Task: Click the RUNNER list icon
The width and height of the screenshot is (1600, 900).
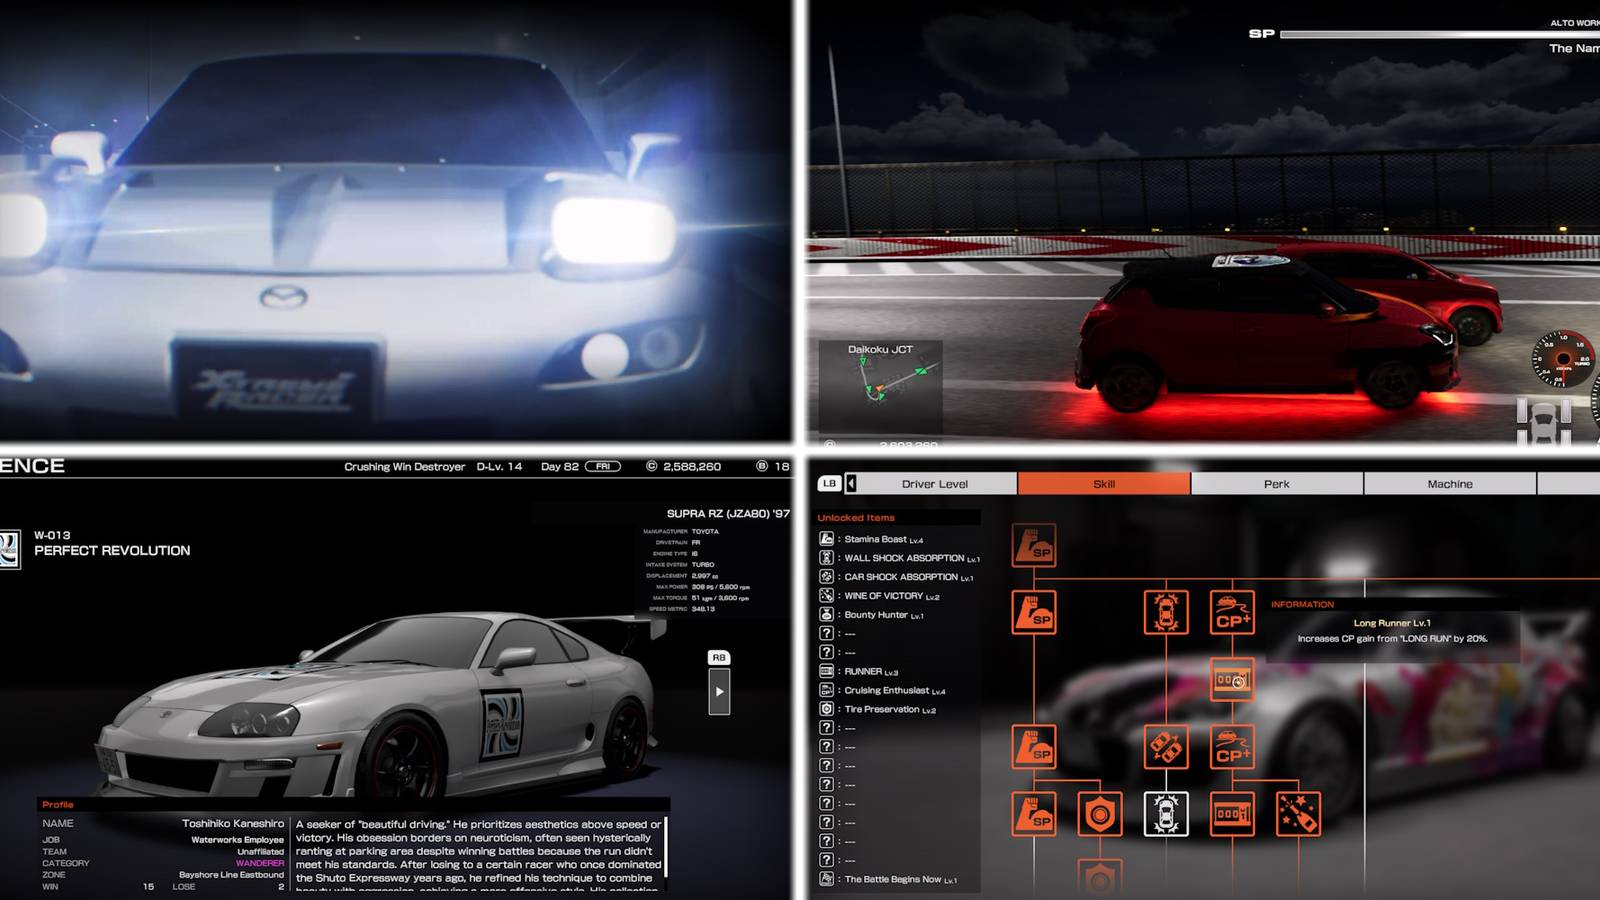Action: (826, 671)
